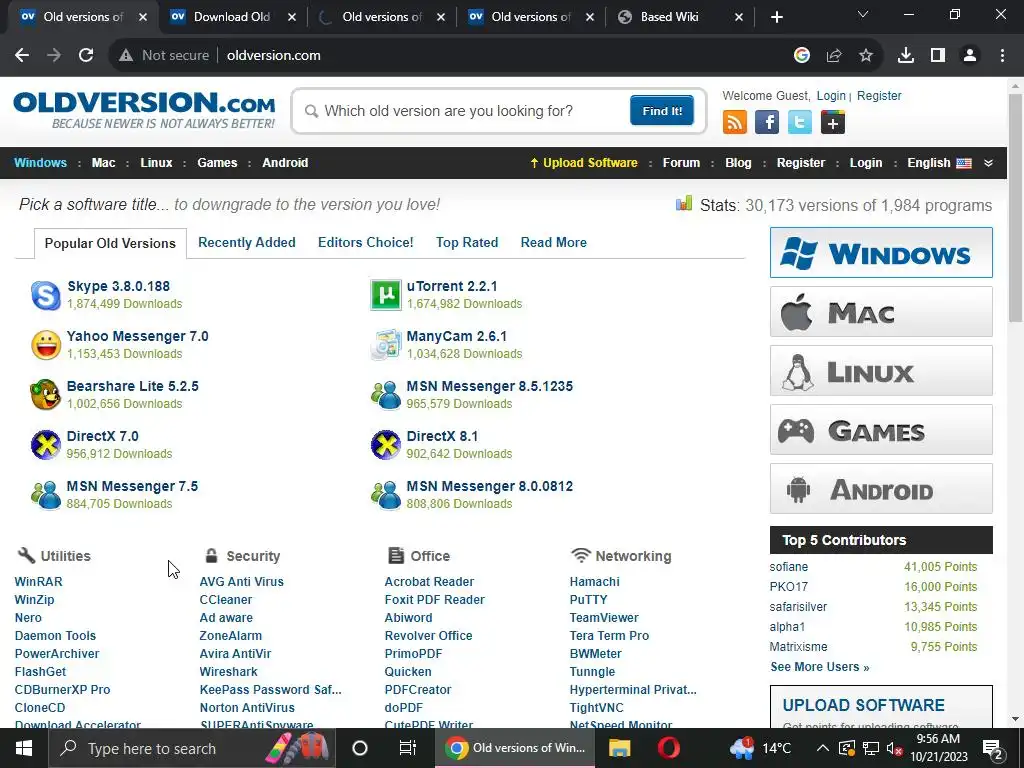Click the Bearshare Lite bear icon

tap(46, 394)
